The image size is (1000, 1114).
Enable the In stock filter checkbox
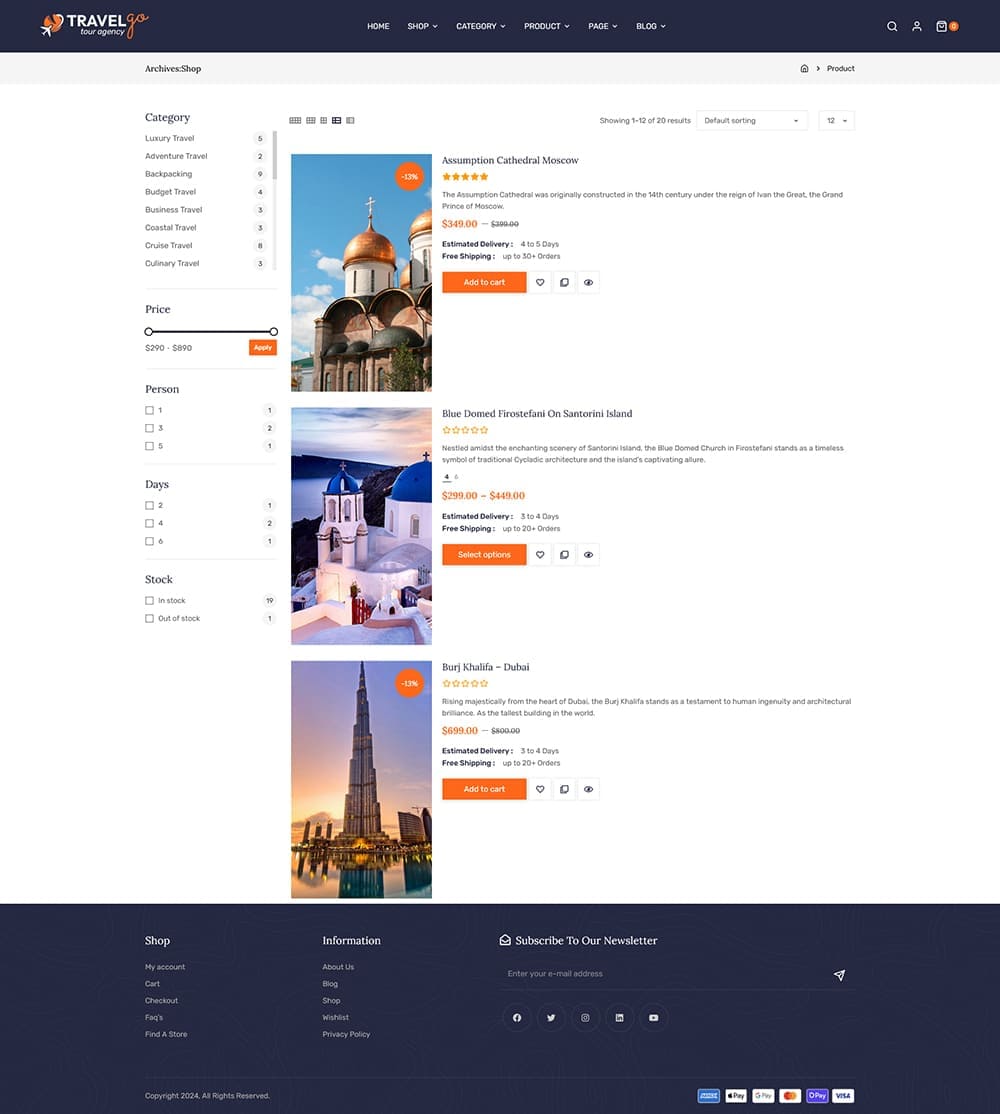tap(149, 601)
